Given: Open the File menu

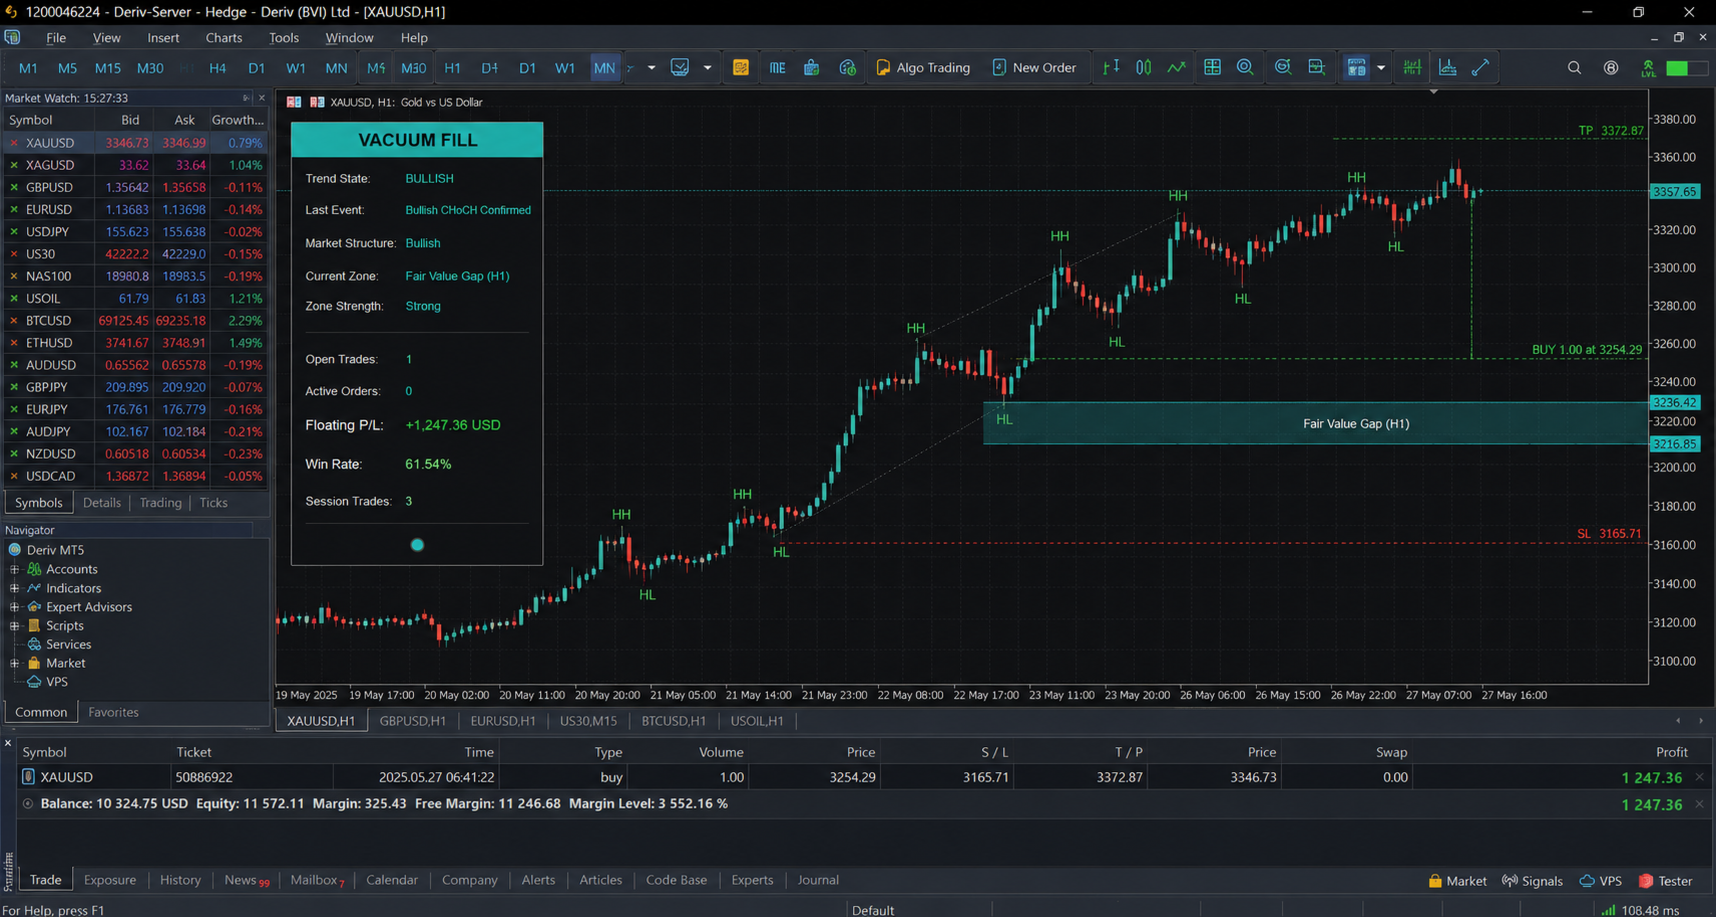Looking at the screenshot, I should point(56,37).
